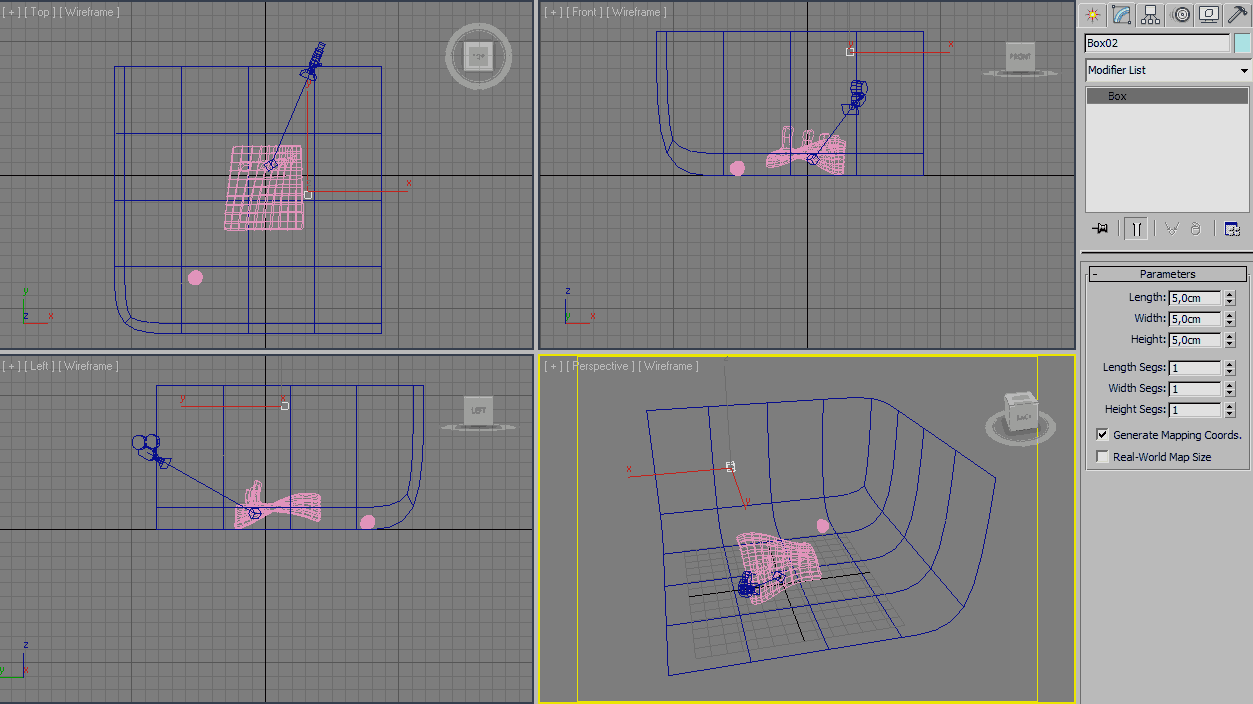This screenshot has height=704, width=1253.
Task: Open the Front viewport [Wireframe] shading menu
Action: (x=638, y=12)
